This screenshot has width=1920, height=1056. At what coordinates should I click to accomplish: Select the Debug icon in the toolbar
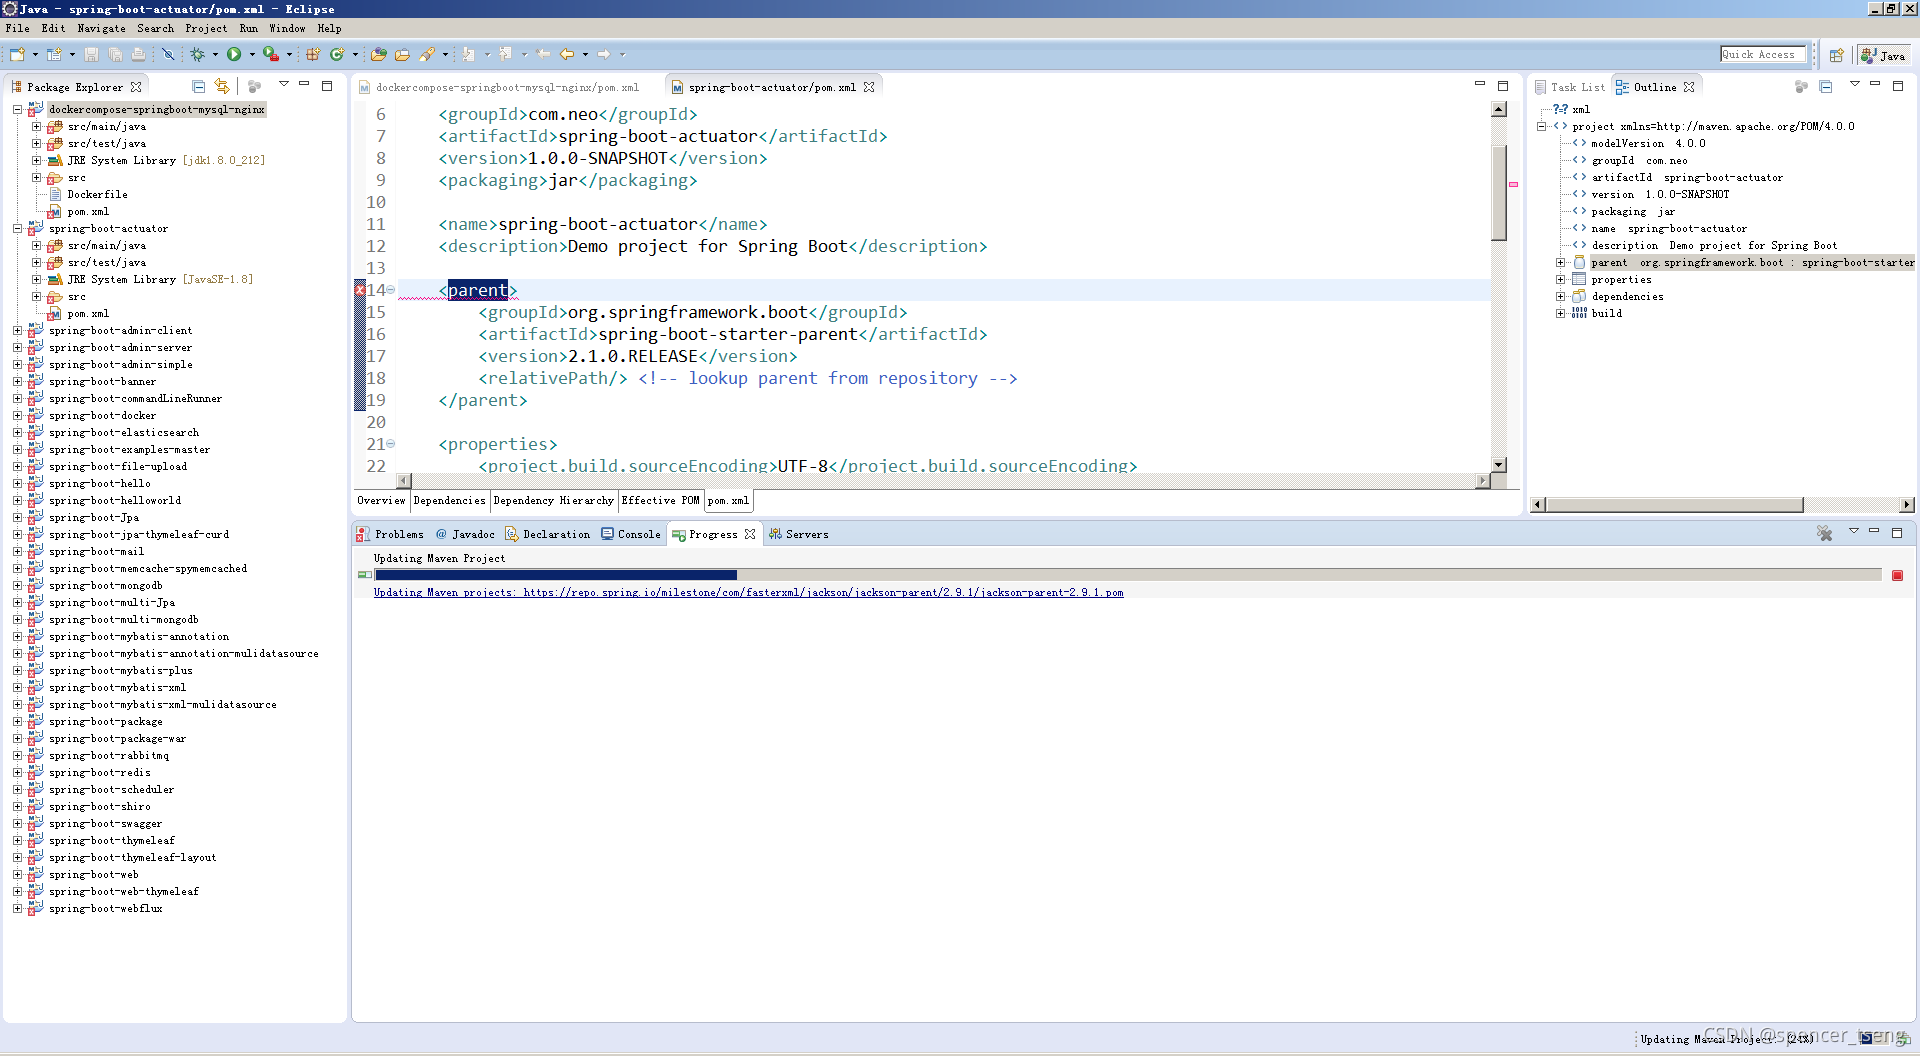coord(198,55)
